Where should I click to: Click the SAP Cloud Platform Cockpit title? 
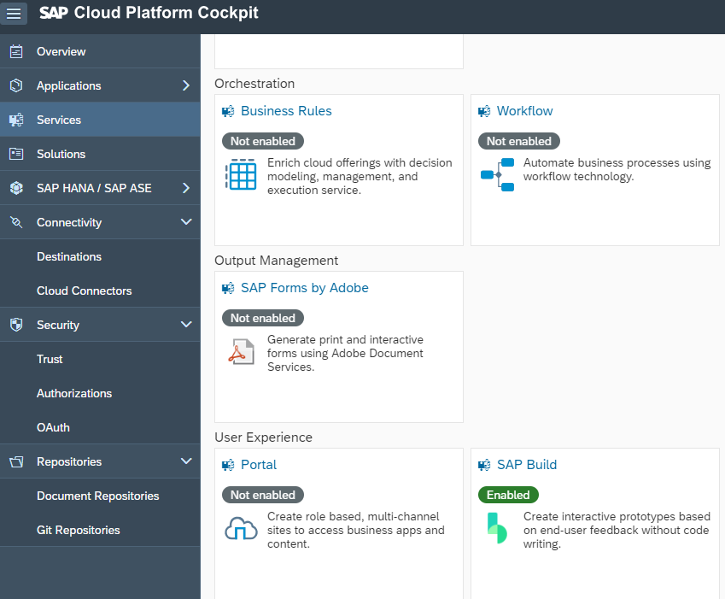[x=149, y=13]
